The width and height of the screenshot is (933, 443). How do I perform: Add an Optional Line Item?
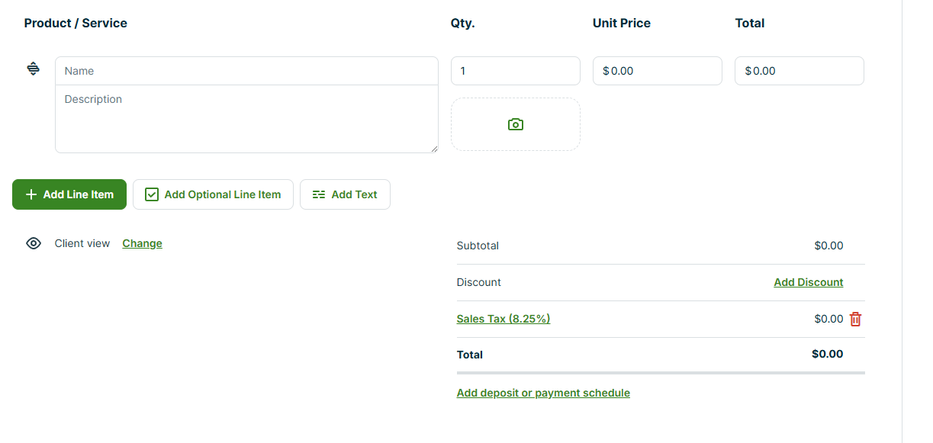(x=213, y=194)
